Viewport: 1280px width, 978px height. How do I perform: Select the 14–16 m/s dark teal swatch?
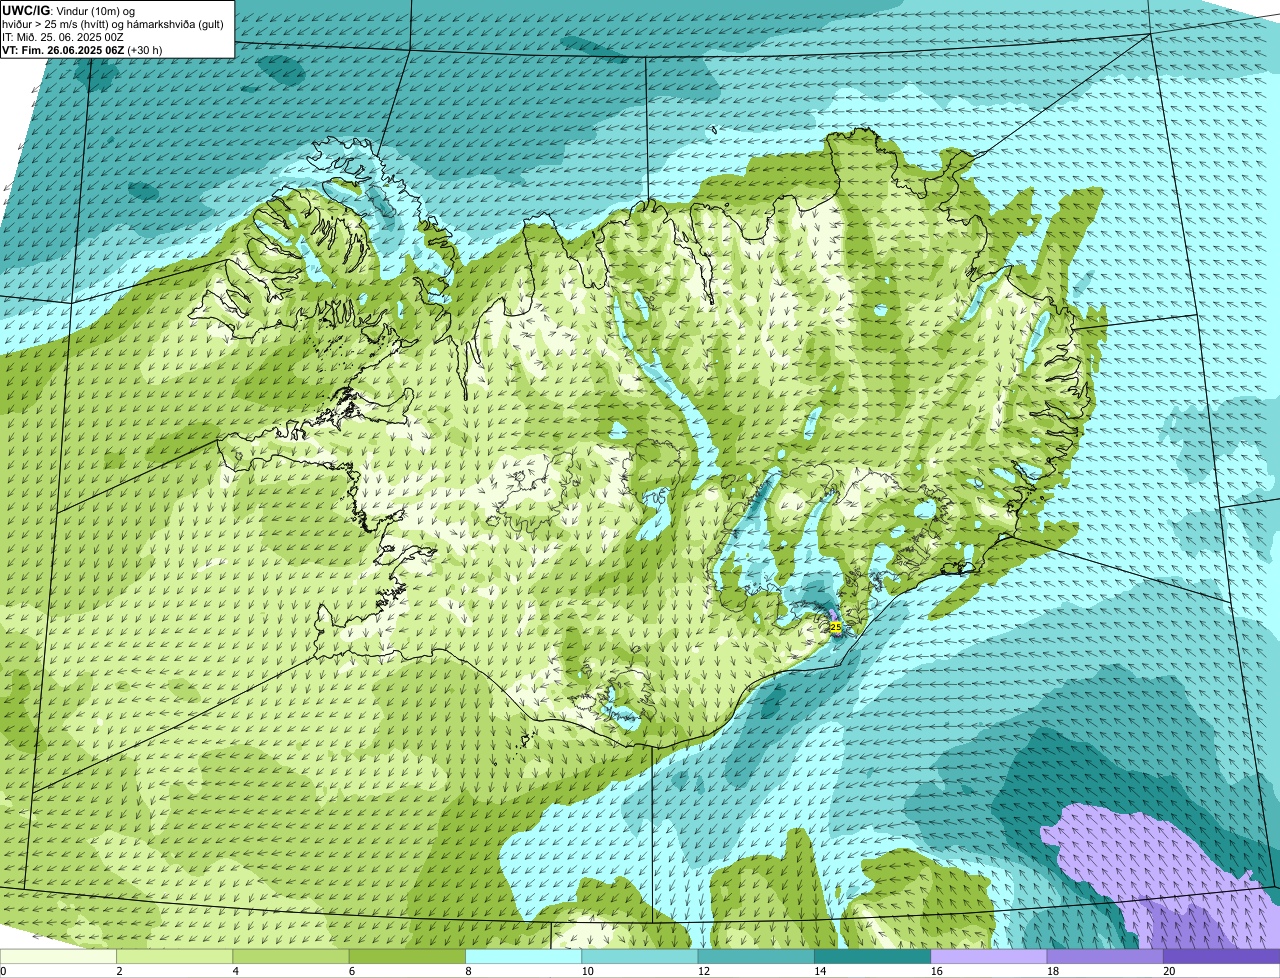872,956
